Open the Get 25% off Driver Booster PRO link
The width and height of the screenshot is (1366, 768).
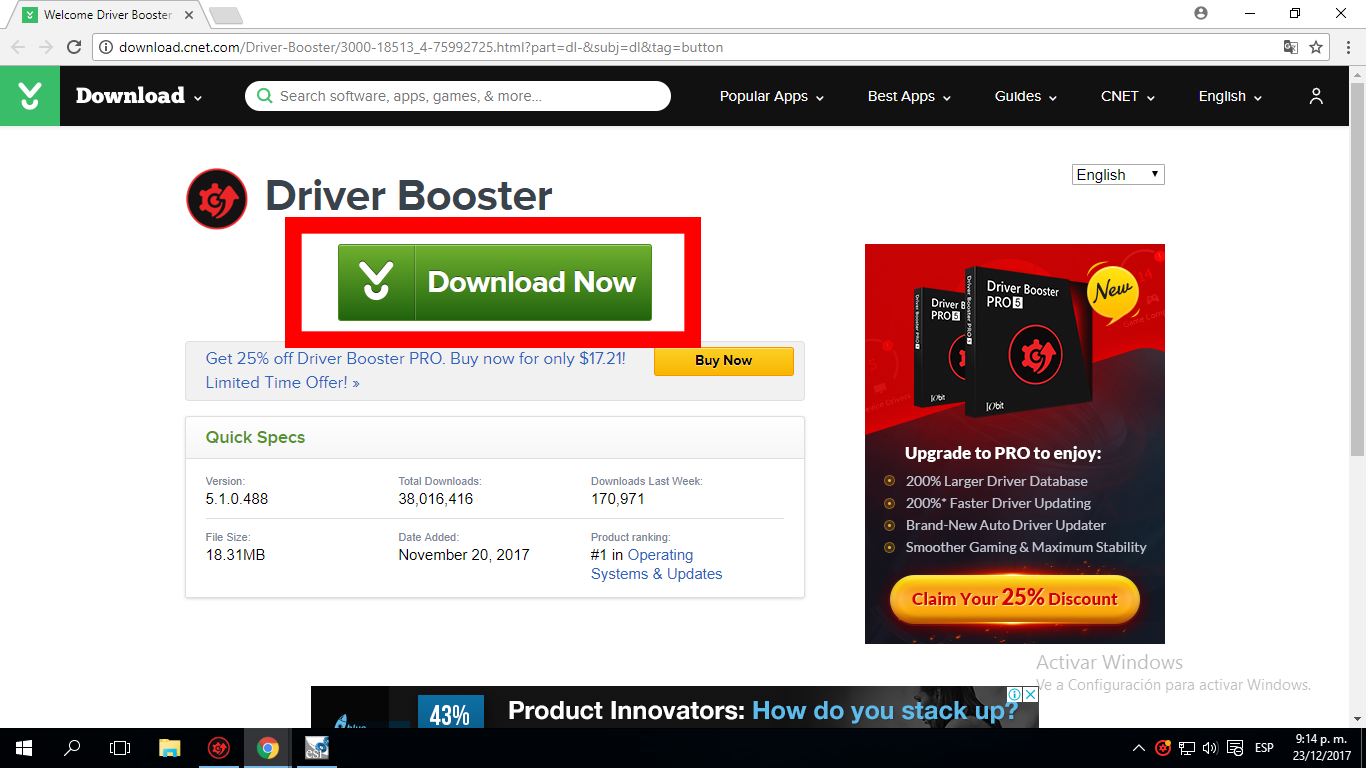pos(416,370)
